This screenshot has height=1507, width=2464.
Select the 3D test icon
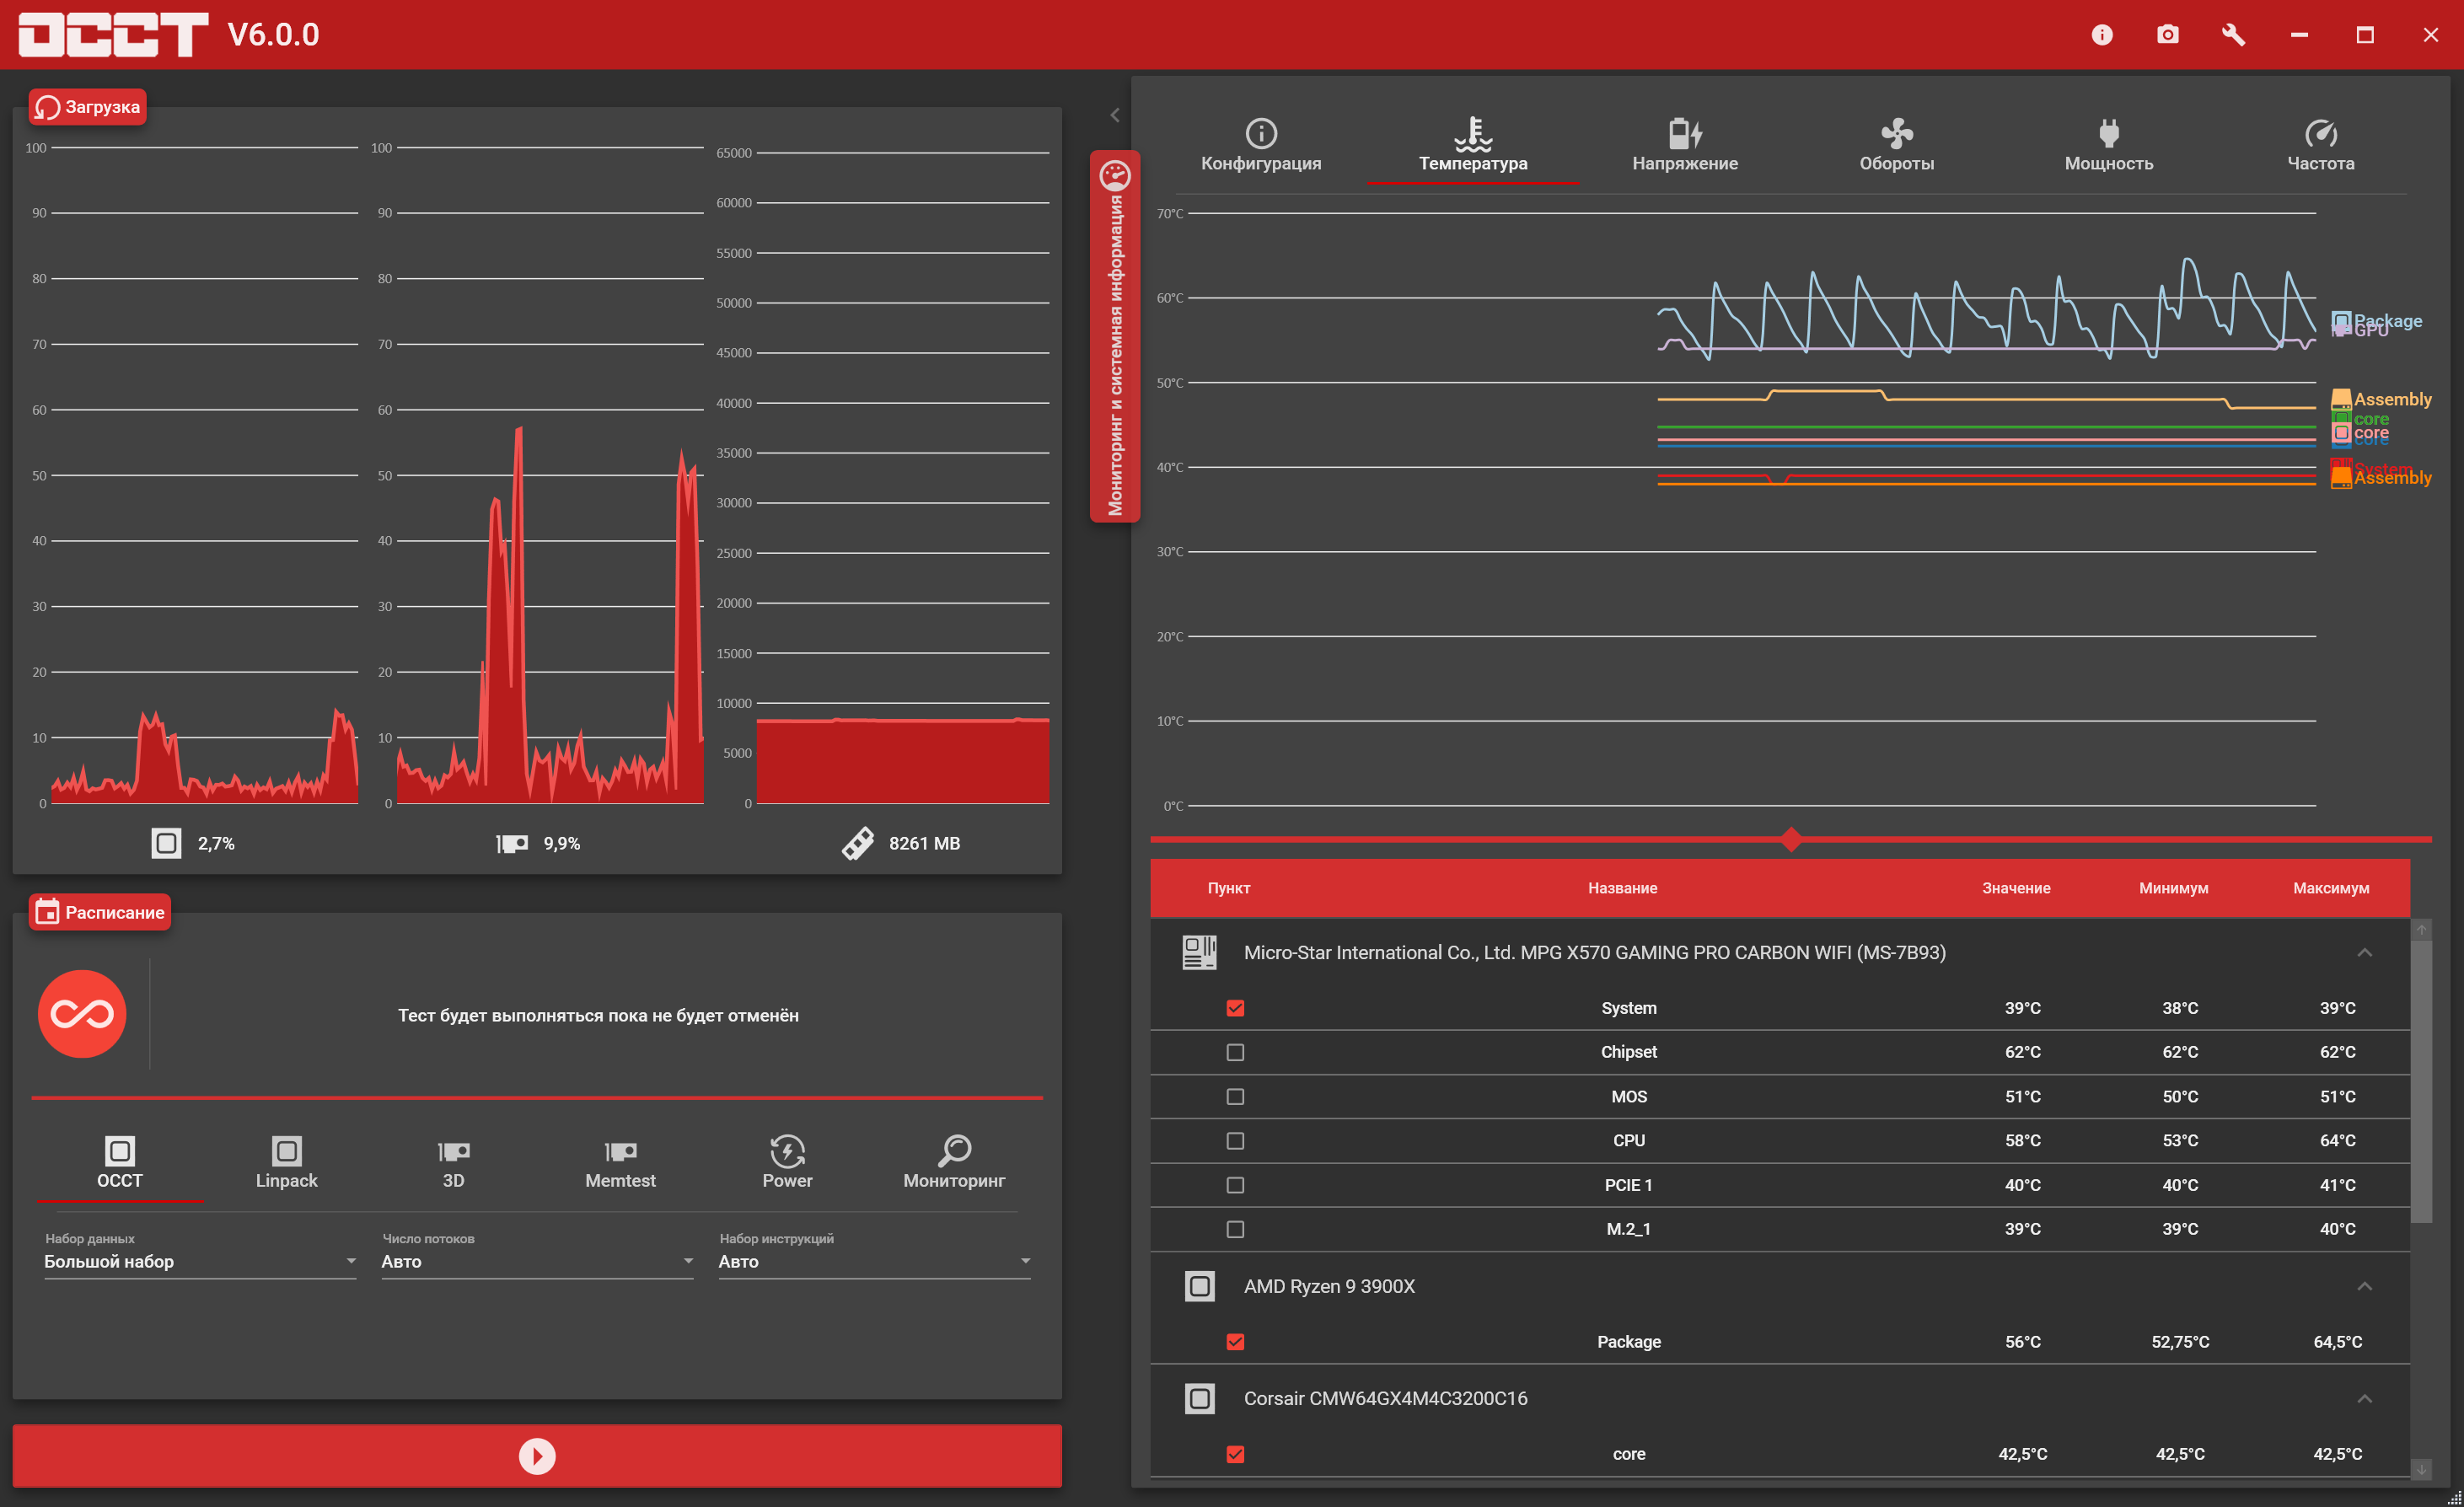(x=453, y=1153)
